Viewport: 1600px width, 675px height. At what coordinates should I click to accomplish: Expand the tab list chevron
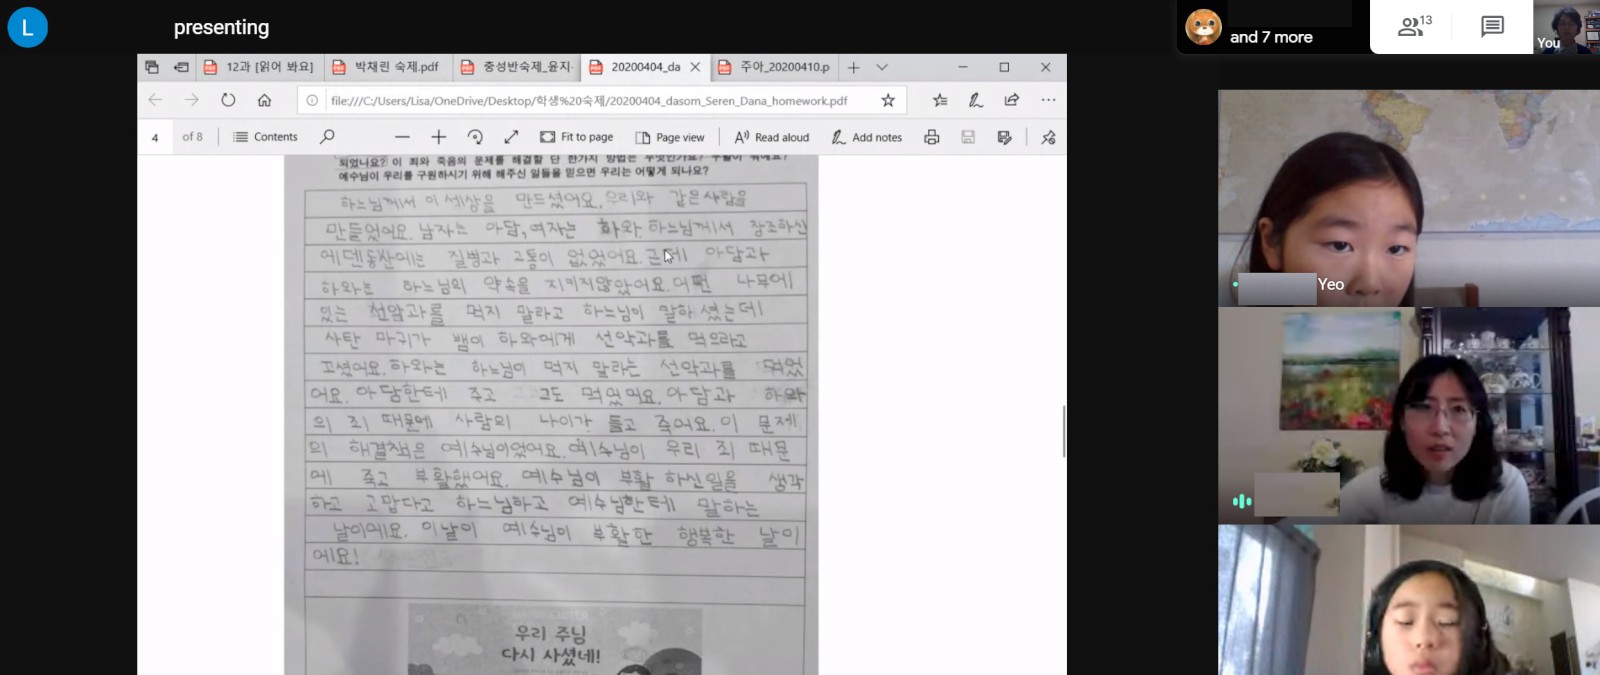point(882,67)
